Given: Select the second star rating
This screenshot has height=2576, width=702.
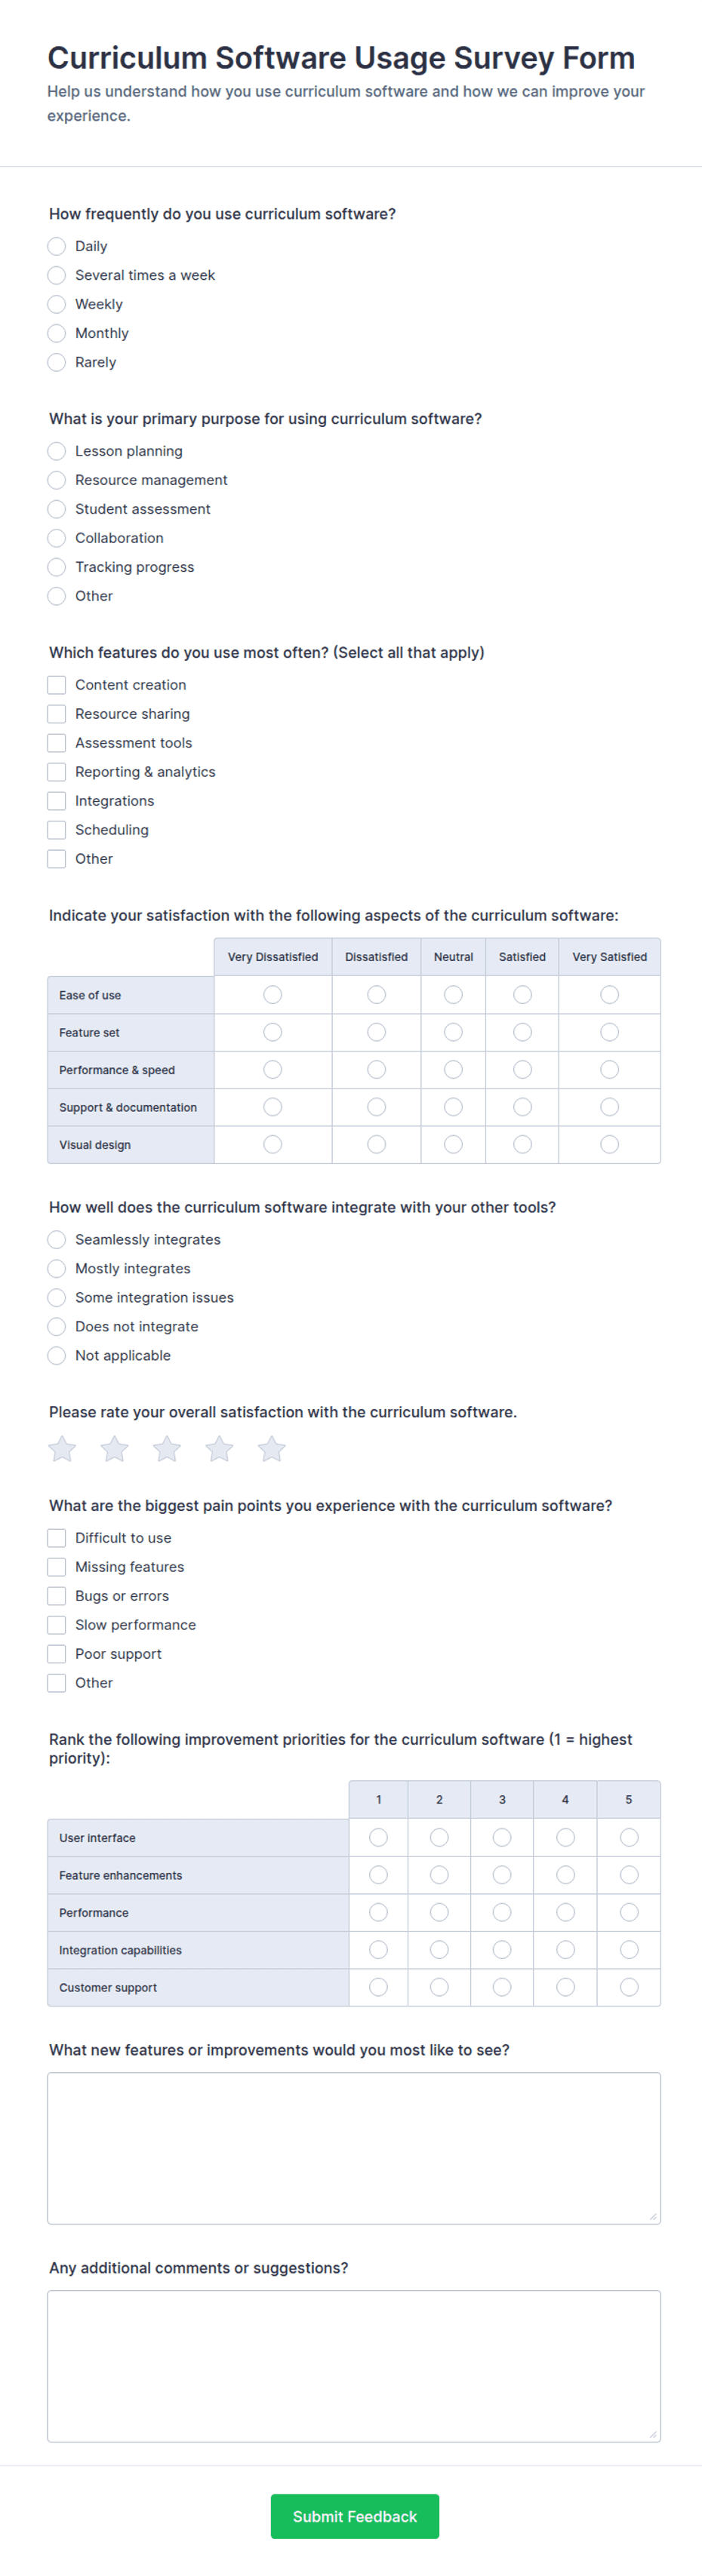Looking at the screenshot, I should click(x=115, y=1449).
